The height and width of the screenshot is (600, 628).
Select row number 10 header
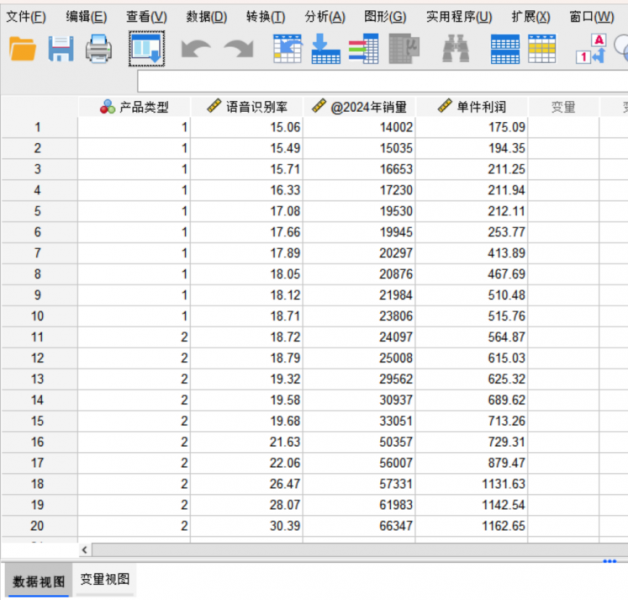pyautogui.click(x=38, y=317)
